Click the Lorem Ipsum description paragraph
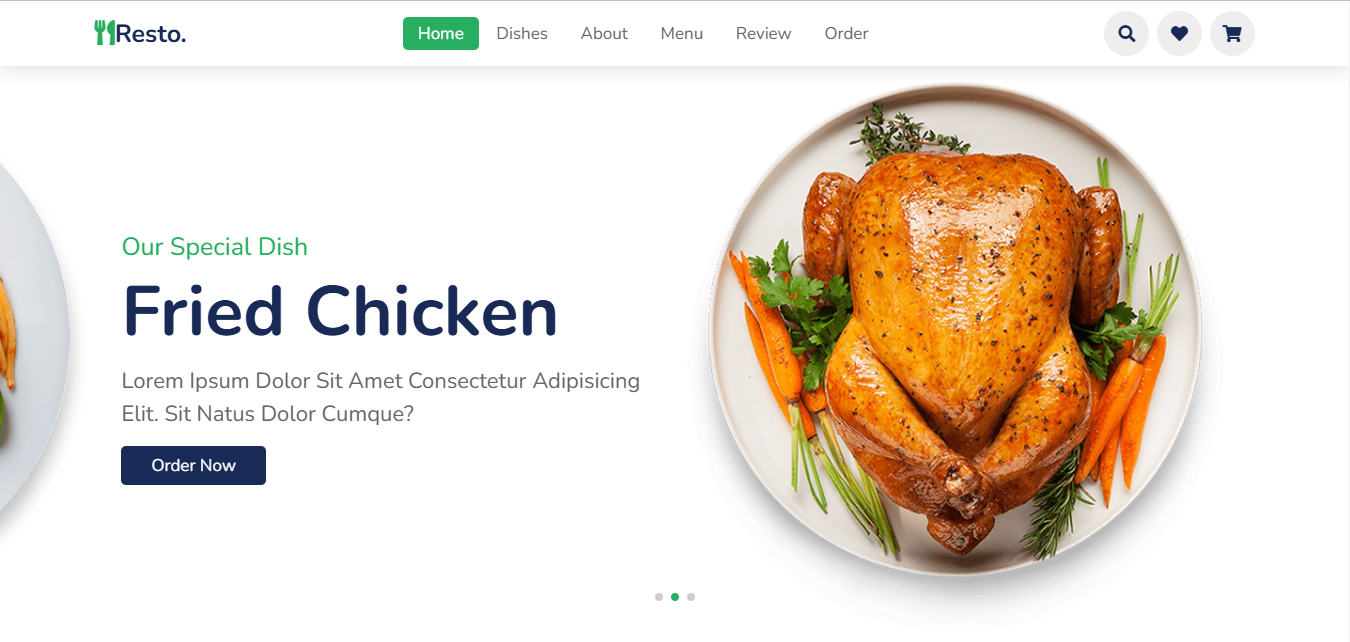The height and width of the screenshot is (642, 1350). (381, 397)
